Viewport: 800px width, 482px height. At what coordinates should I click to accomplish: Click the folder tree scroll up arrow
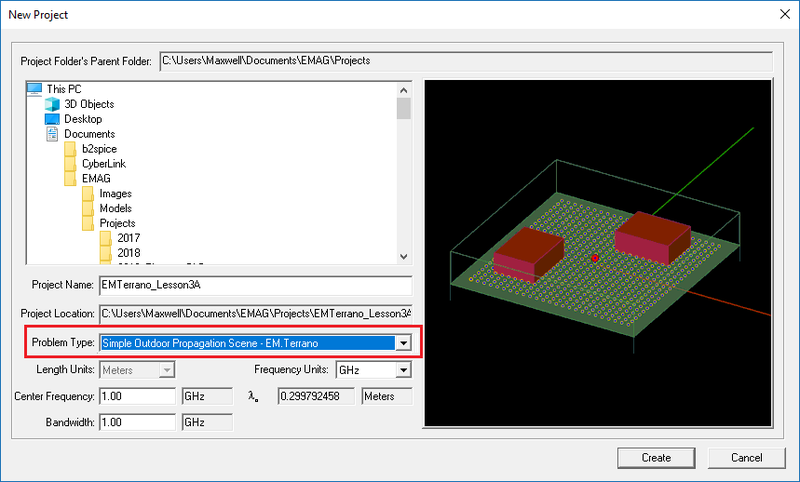click(x=404, y=90)
